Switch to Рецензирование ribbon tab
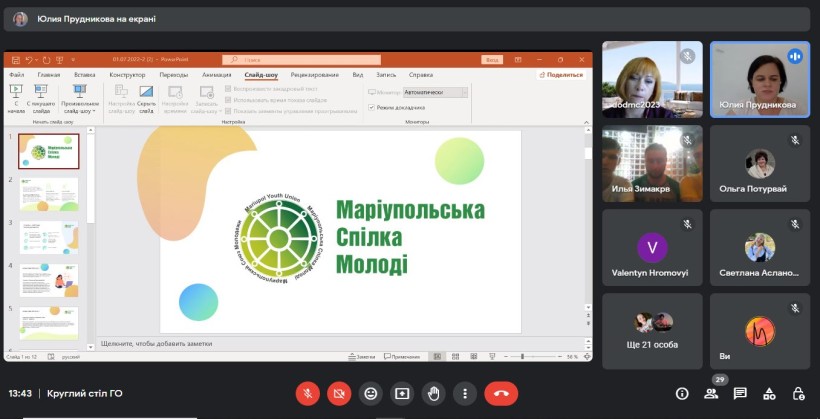This screenshot has height=419, width=820. pyautogui.click(x=315, y=75)
